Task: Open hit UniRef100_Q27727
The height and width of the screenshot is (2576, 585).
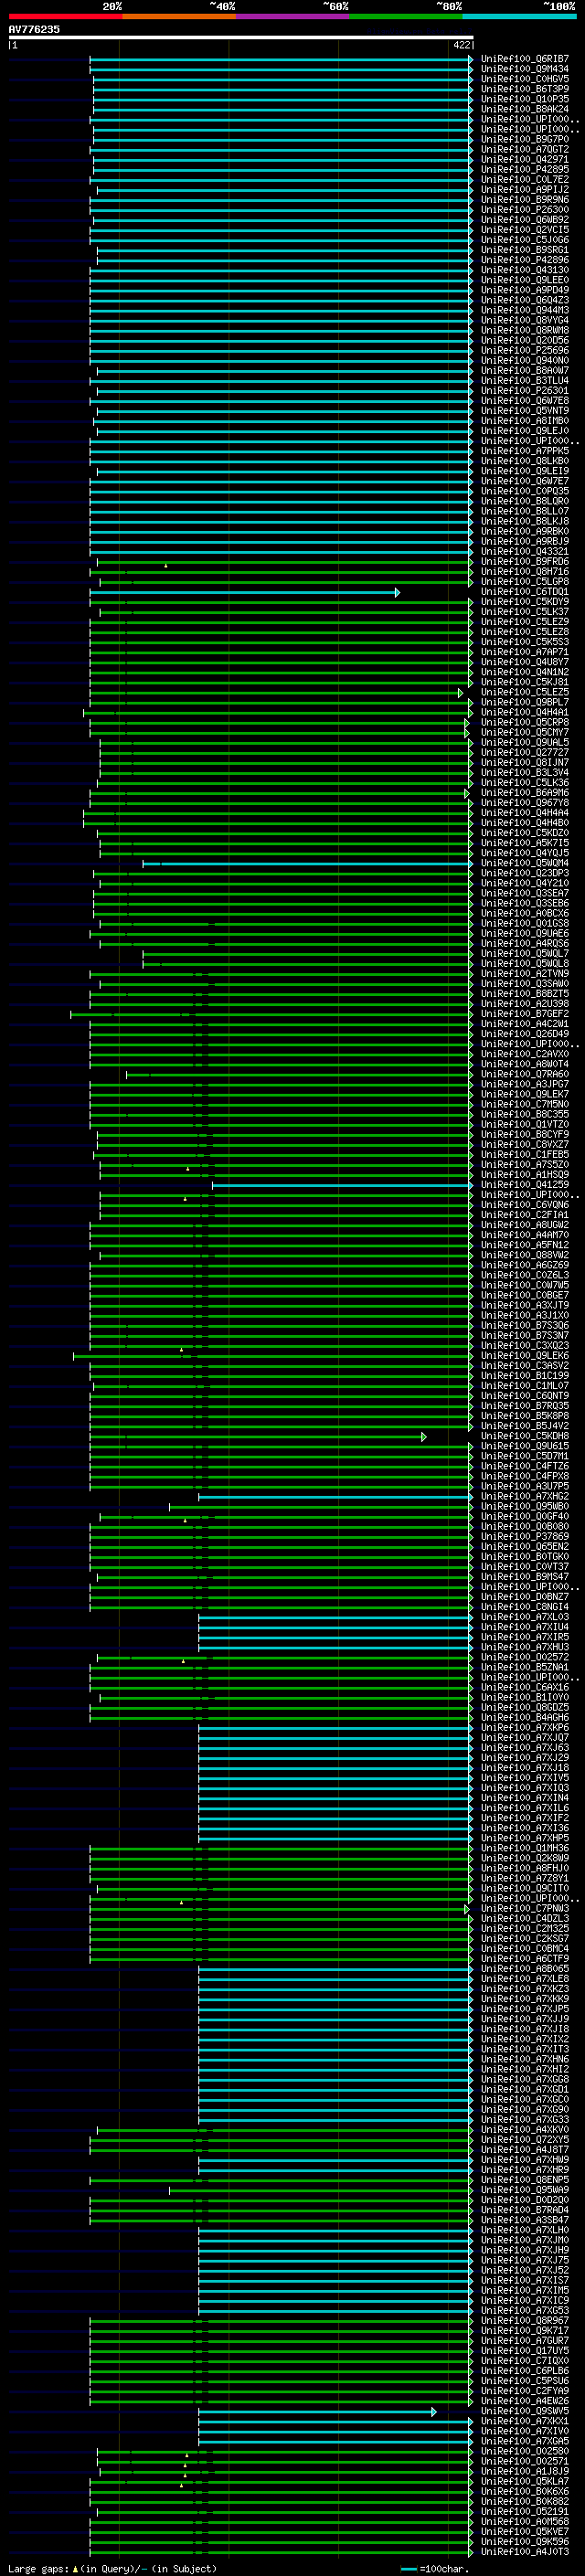Action: coord(525,752)
